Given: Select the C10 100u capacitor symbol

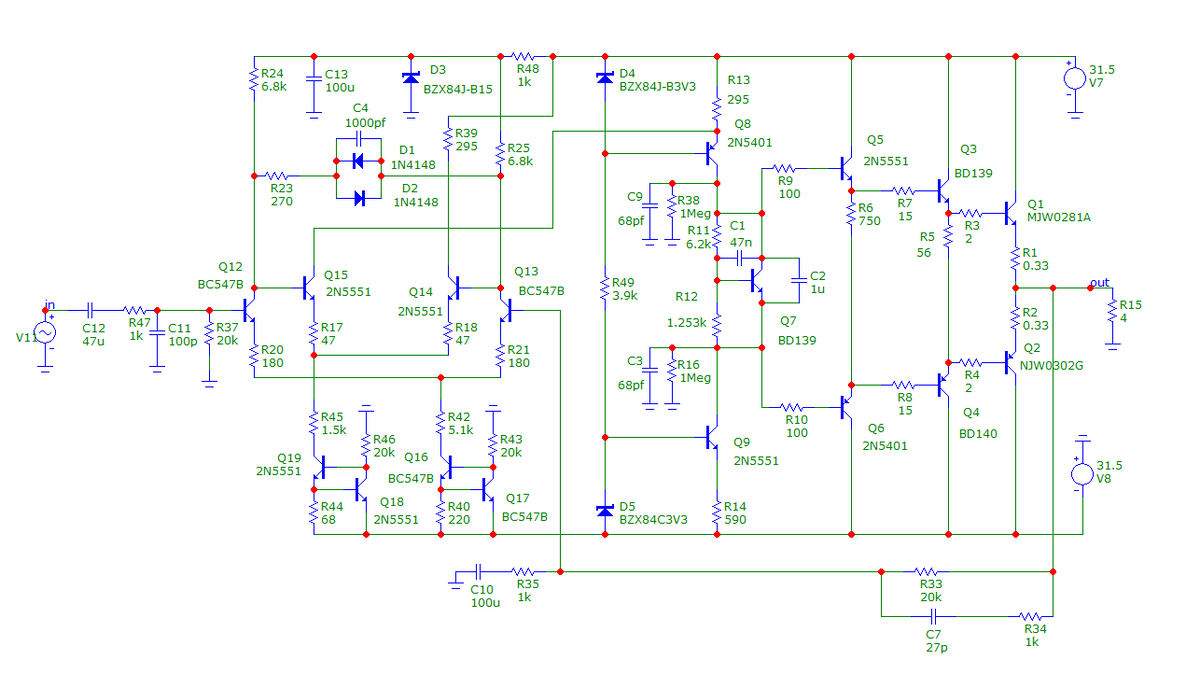Looking at the screenshot, I should click(x=478, y=572).
